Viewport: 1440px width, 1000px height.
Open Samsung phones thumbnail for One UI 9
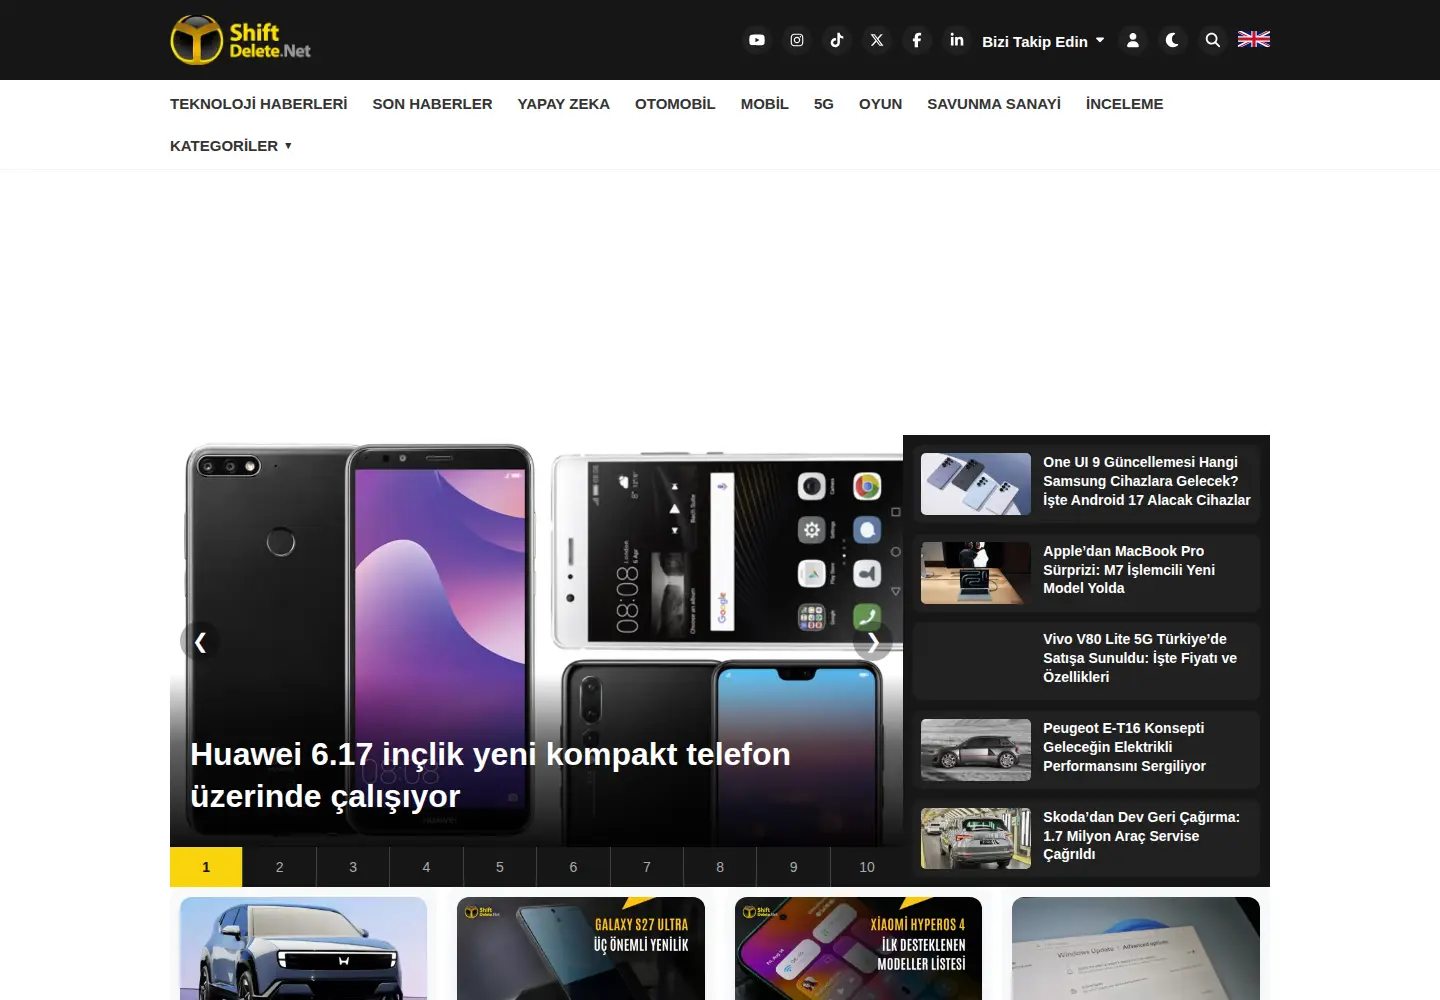[976, 484]
